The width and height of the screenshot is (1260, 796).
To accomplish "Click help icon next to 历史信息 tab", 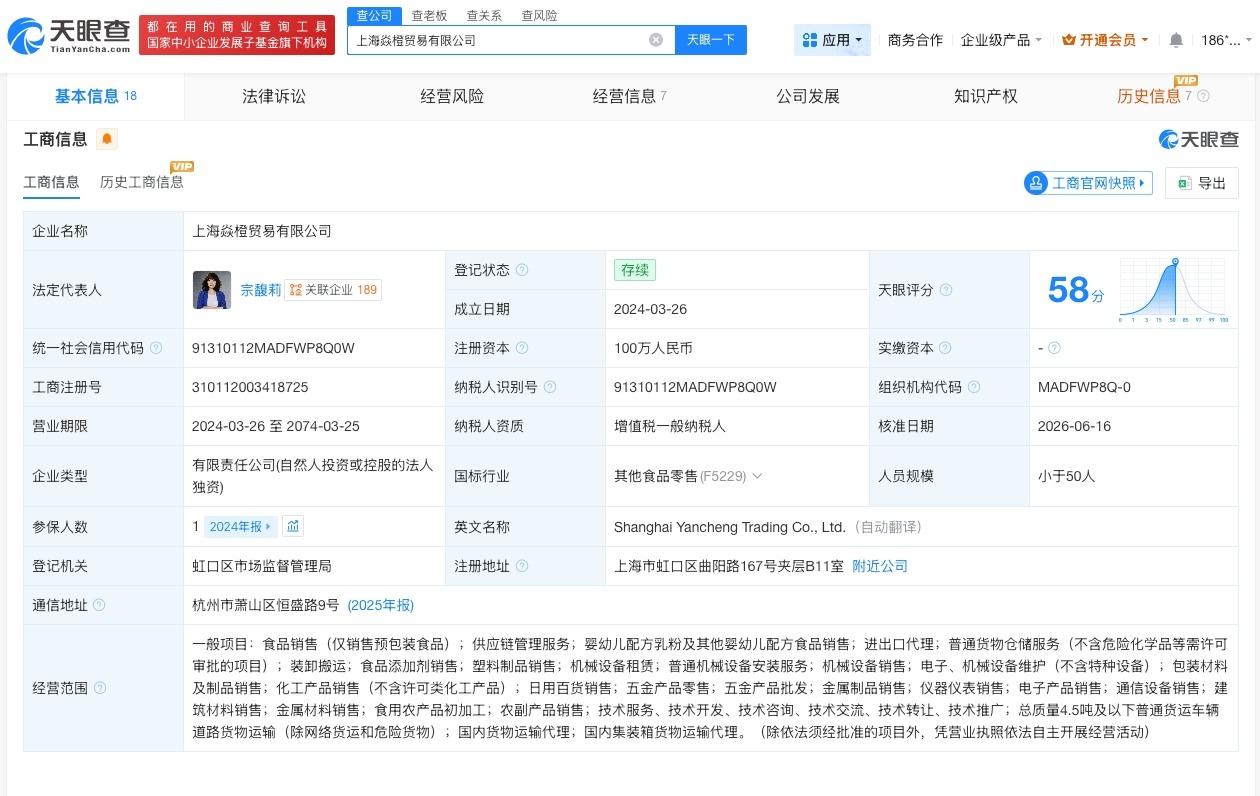I will 1203,96.
